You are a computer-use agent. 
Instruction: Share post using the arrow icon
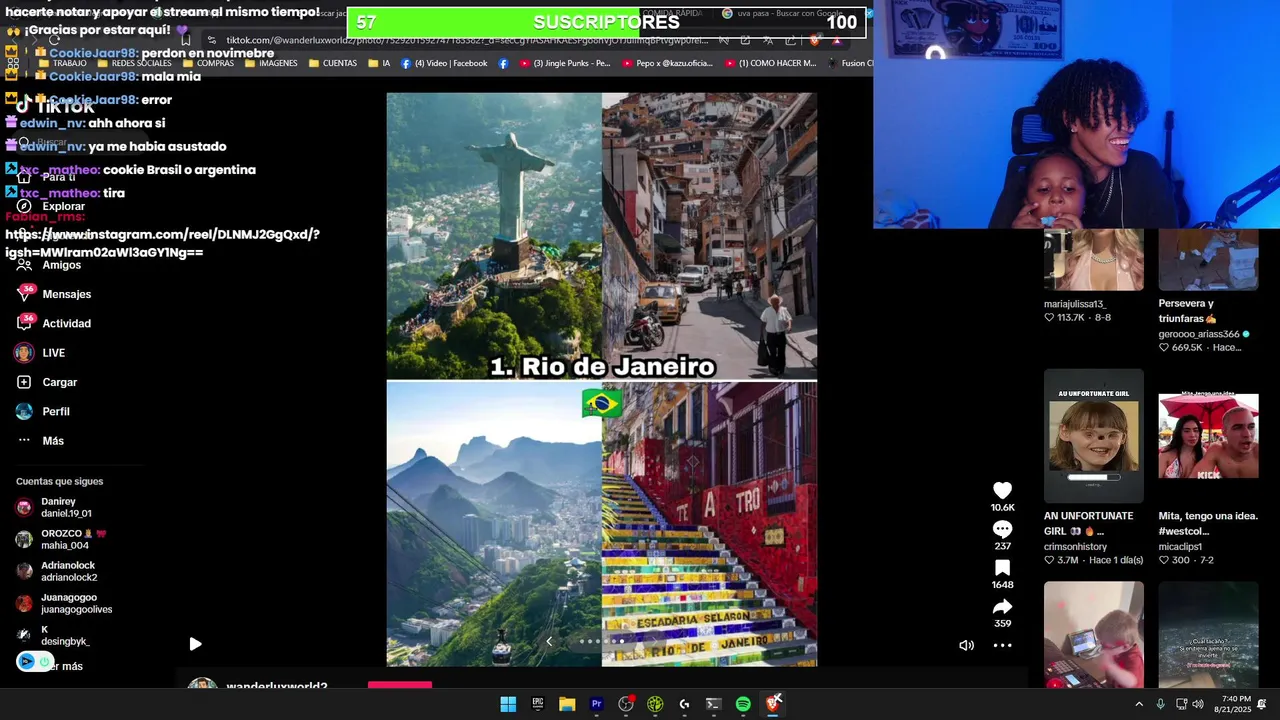[1002, 606]
